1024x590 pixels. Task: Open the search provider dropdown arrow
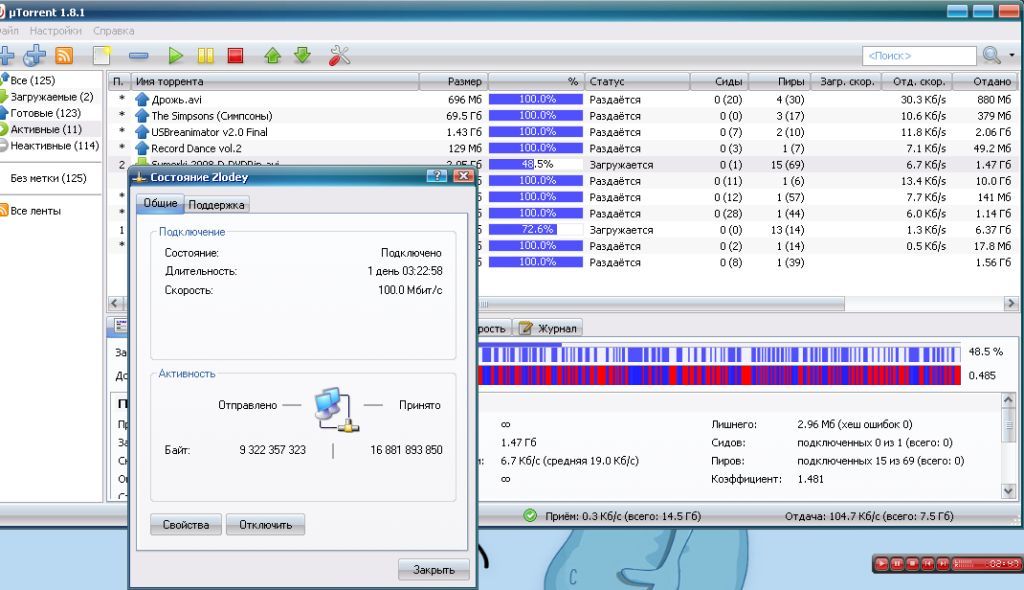(x=1011, y=56)
